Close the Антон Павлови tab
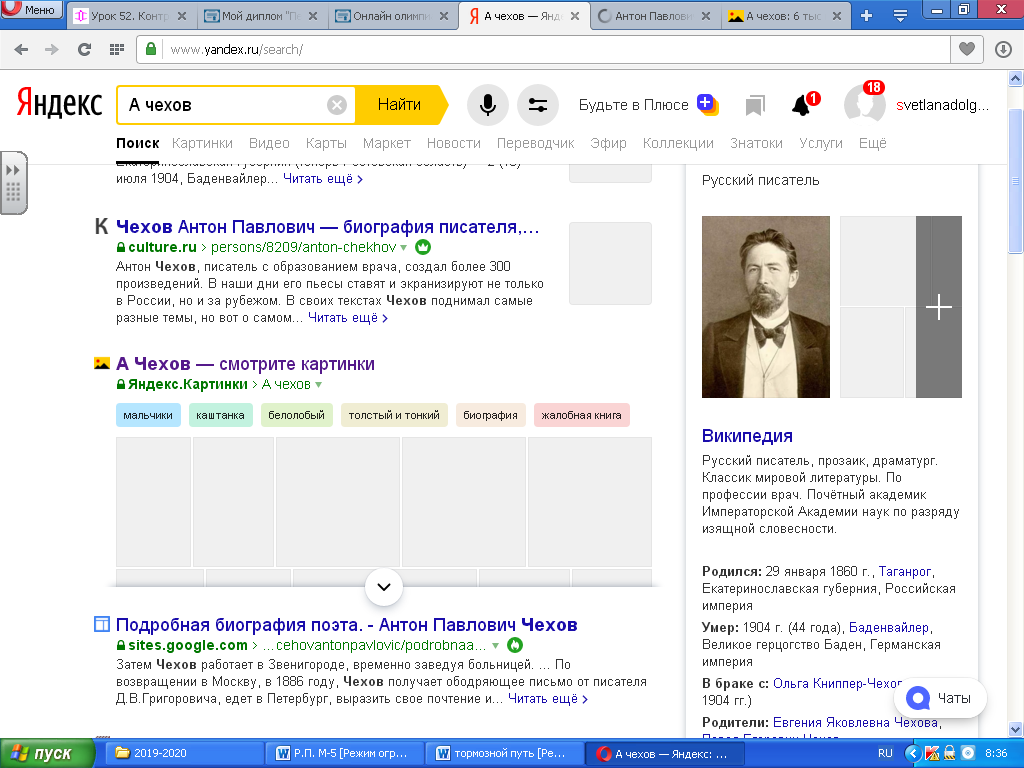1024x768 pixels. pos(706,16)
